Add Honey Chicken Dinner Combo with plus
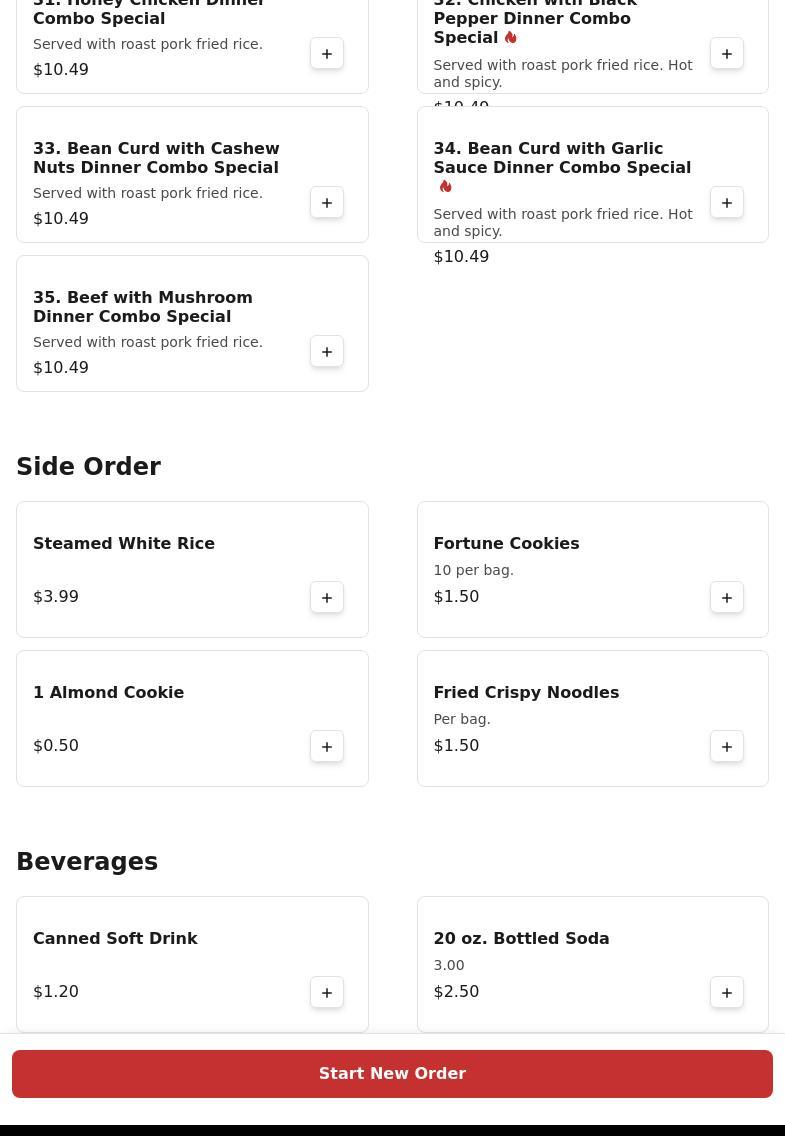Screen dimensions: 785x1136 point(327,54)
